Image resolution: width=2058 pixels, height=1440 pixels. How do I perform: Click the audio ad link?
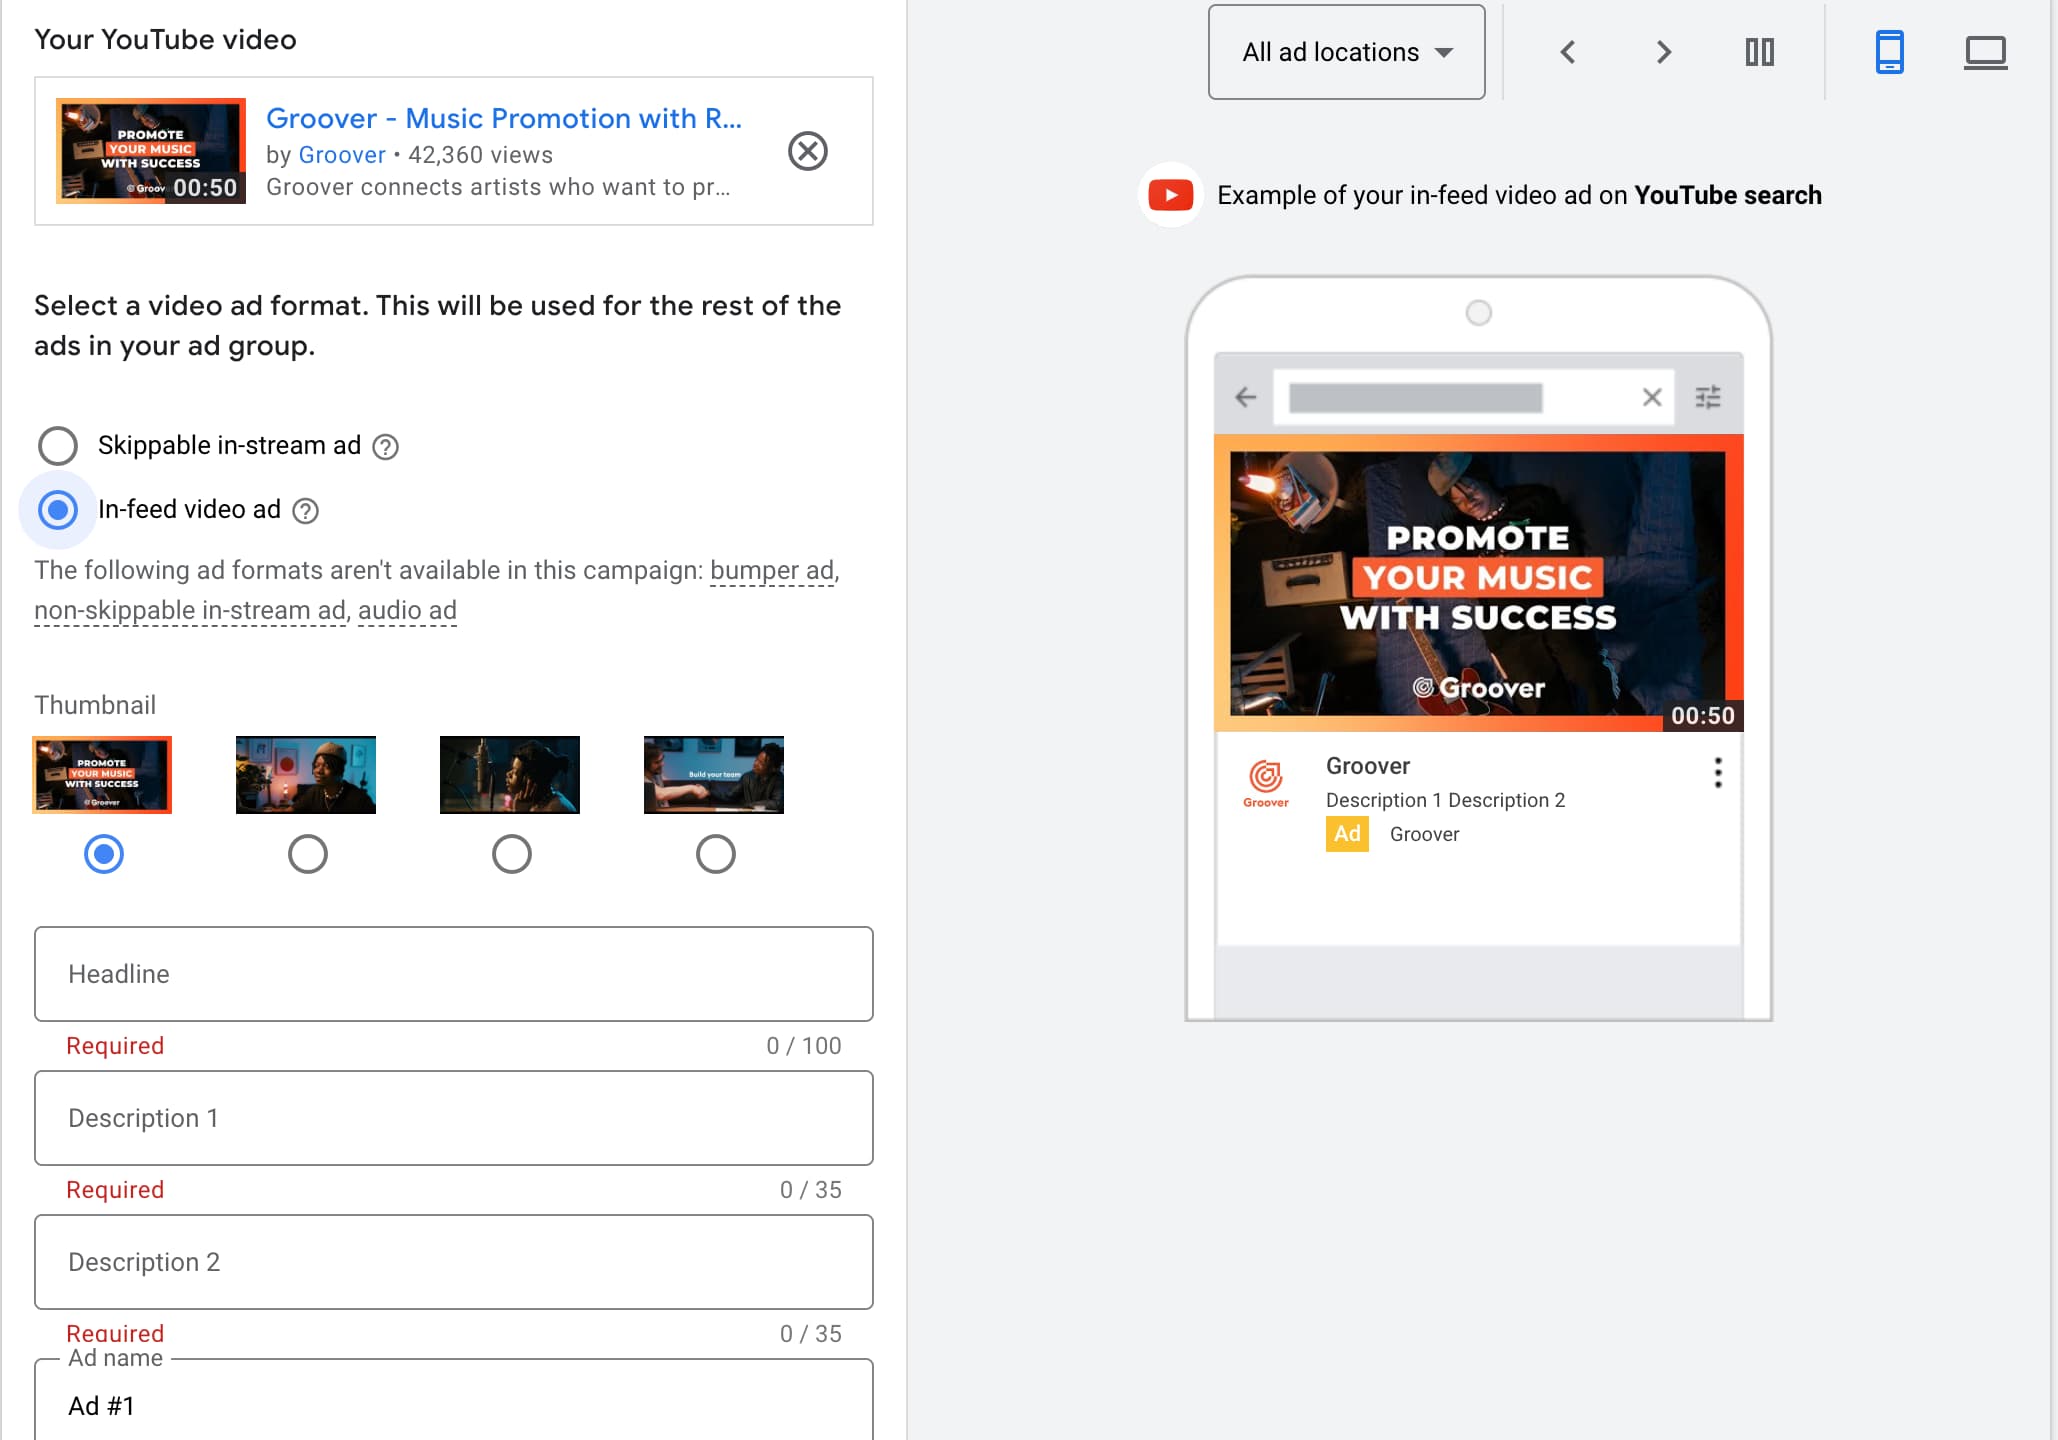tap(407, 610)
